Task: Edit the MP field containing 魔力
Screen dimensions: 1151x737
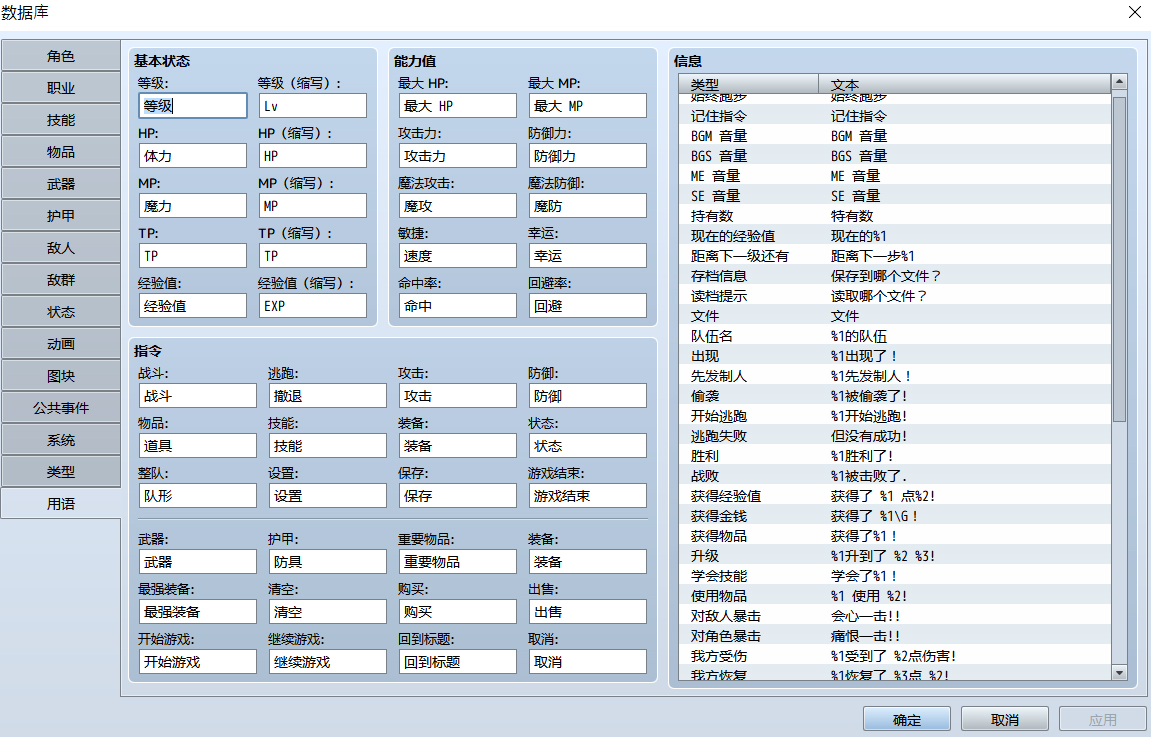Action: (193, 206)
